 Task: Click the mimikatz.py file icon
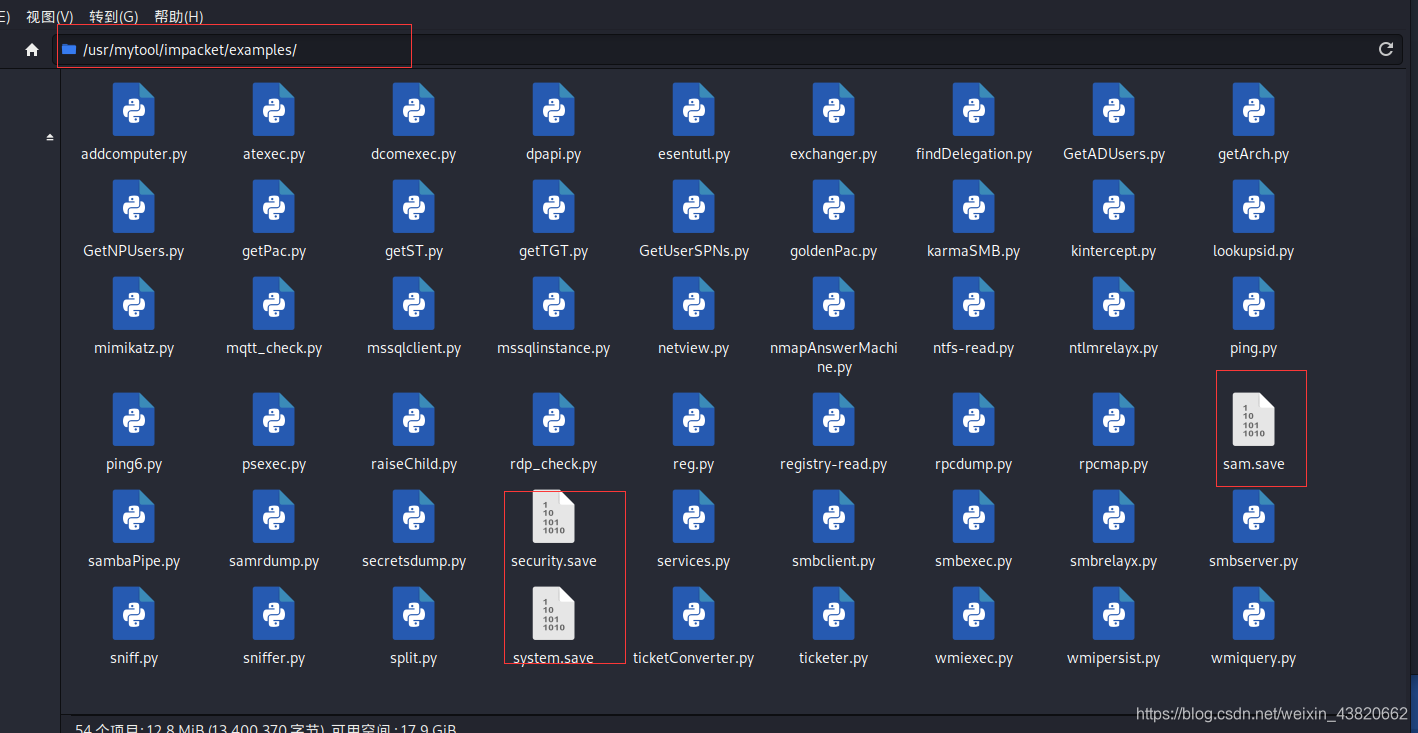[x=134, y=304]
